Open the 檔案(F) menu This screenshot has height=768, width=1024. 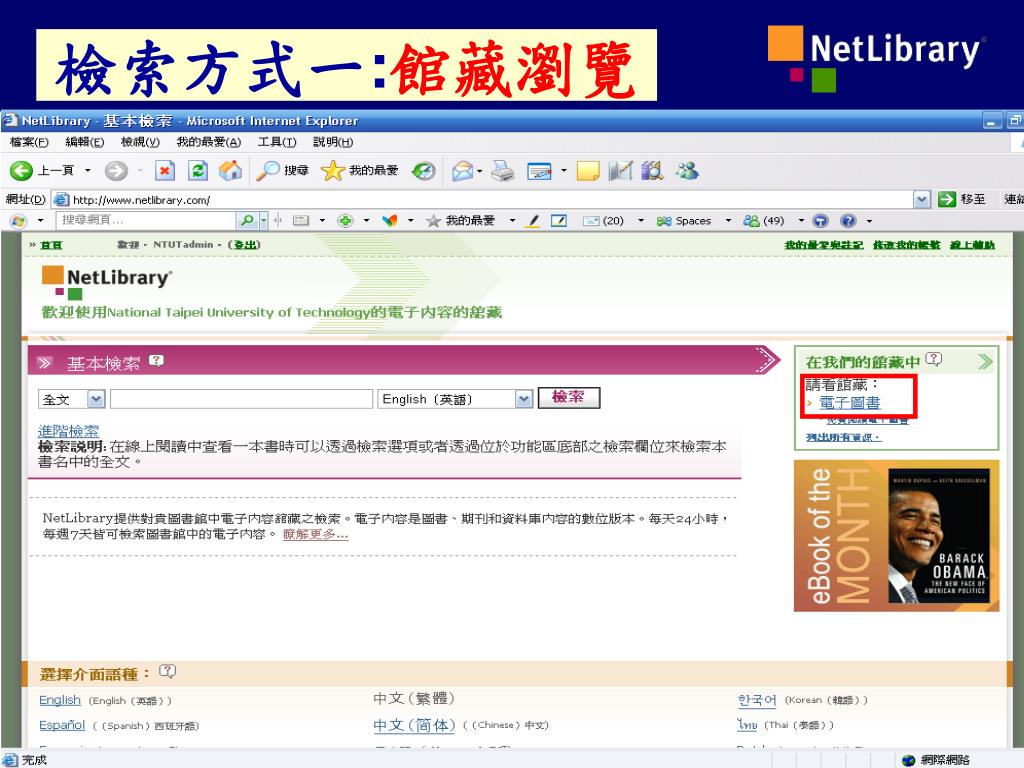29,142
